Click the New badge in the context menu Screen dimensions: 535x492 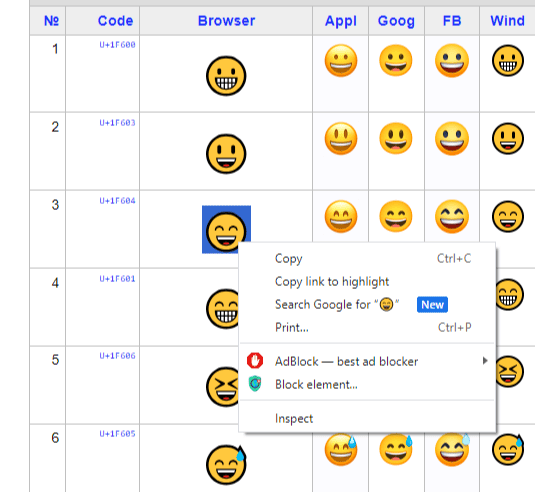(x=432, y=304)
